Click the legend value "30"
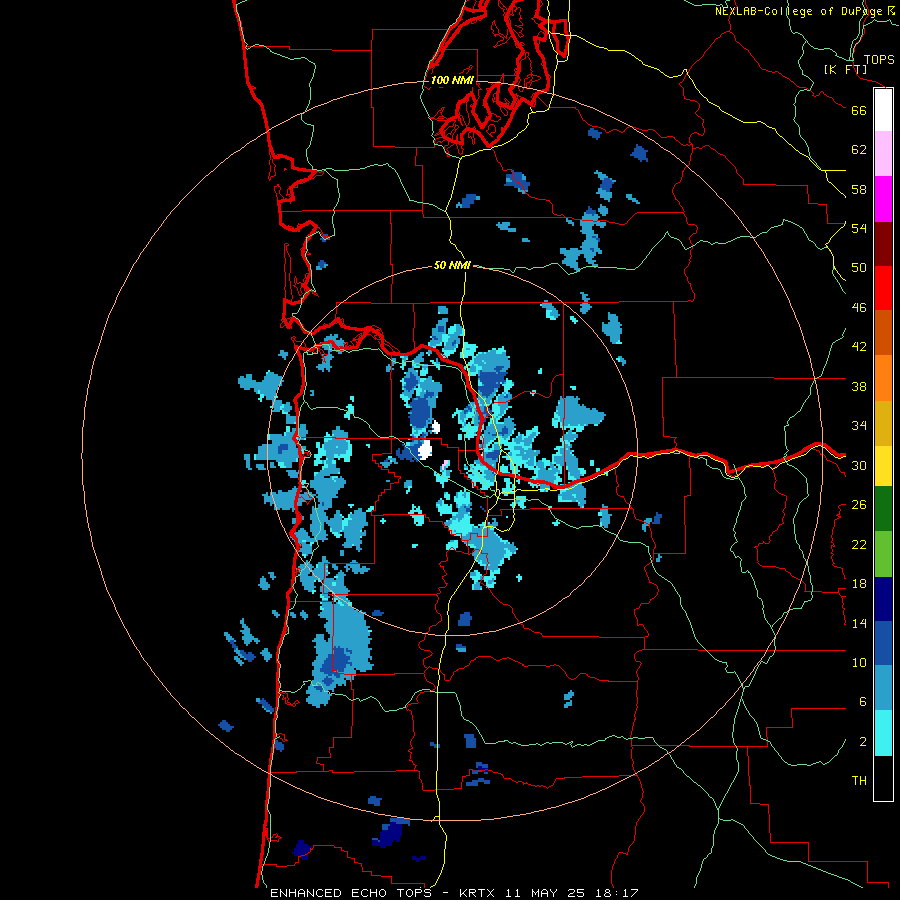 pos(859,465)
